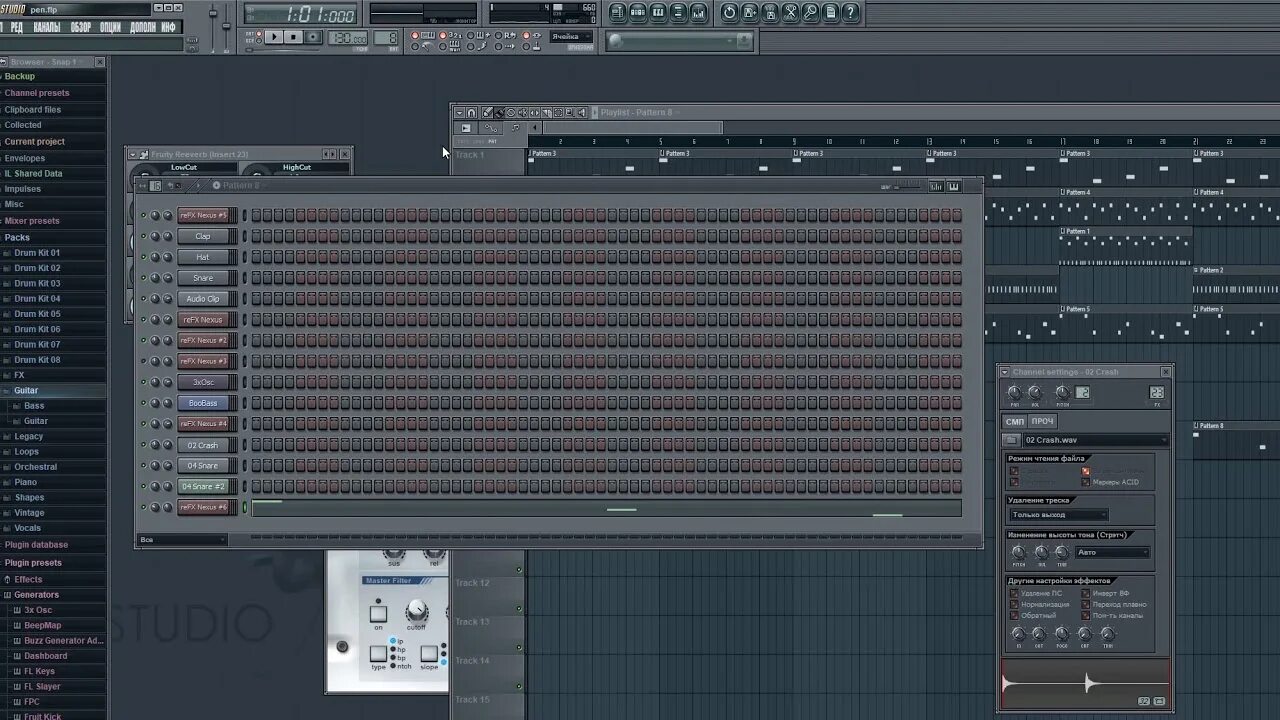1280x720 pixels.
Task: Click the Playlist horizontal scrollbar
Action: 631,128
